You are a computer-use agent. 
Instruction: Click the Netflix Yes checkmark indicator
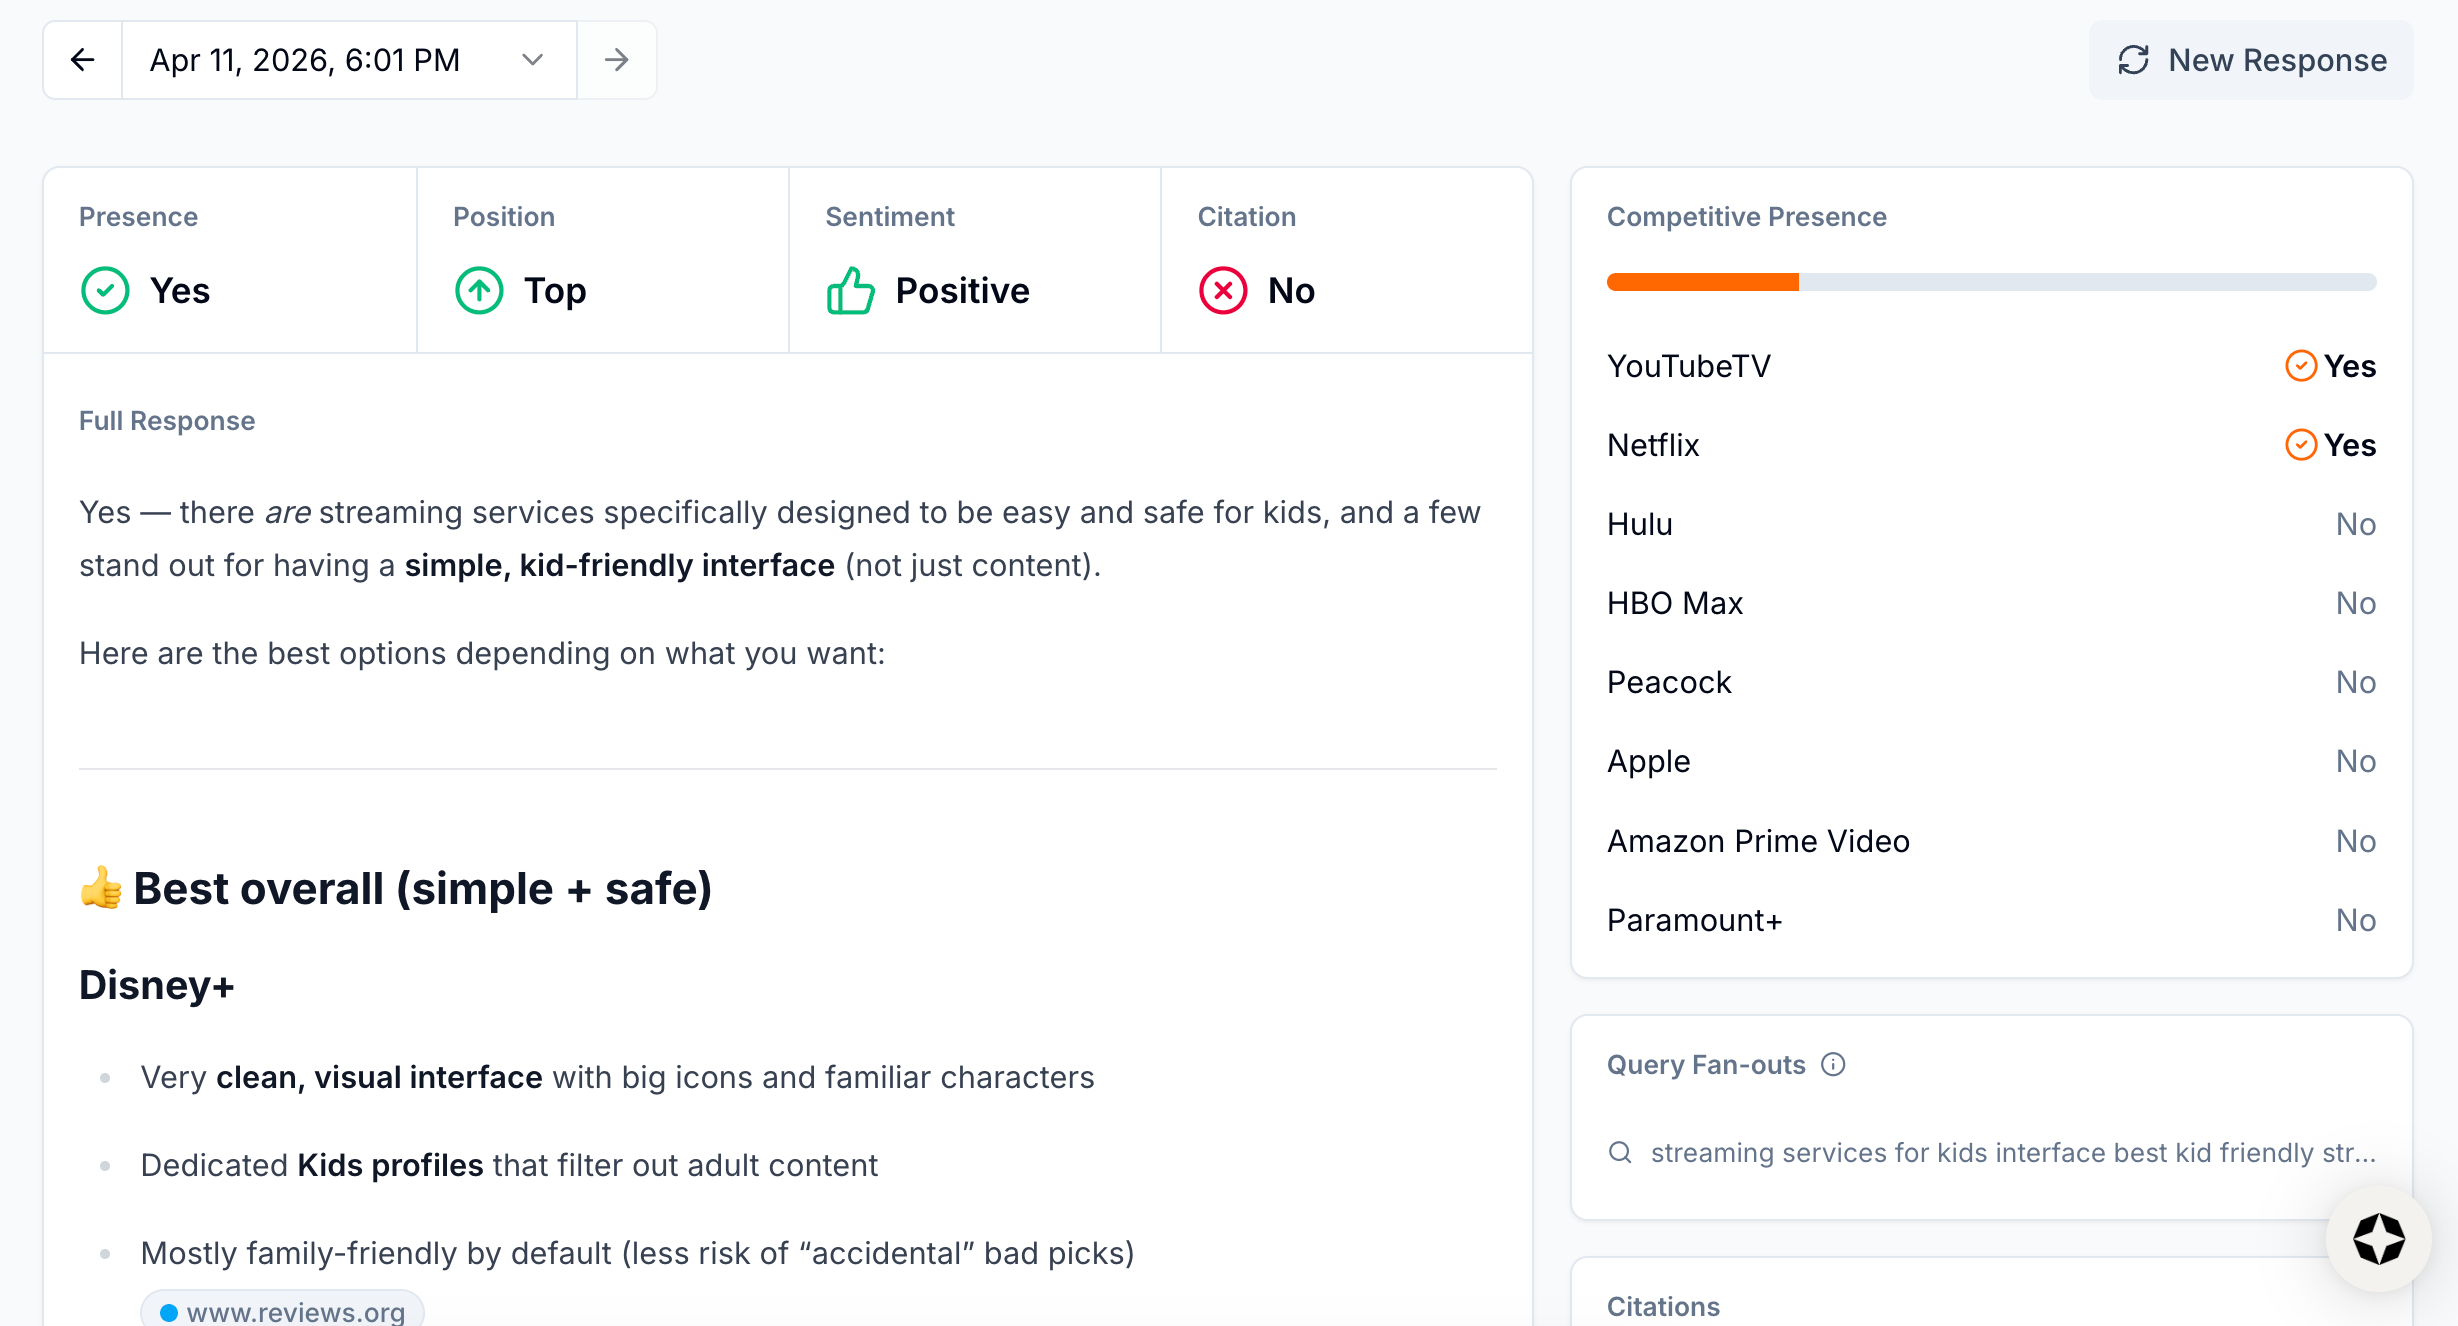pyautogui.click(x=2301, y=445)
